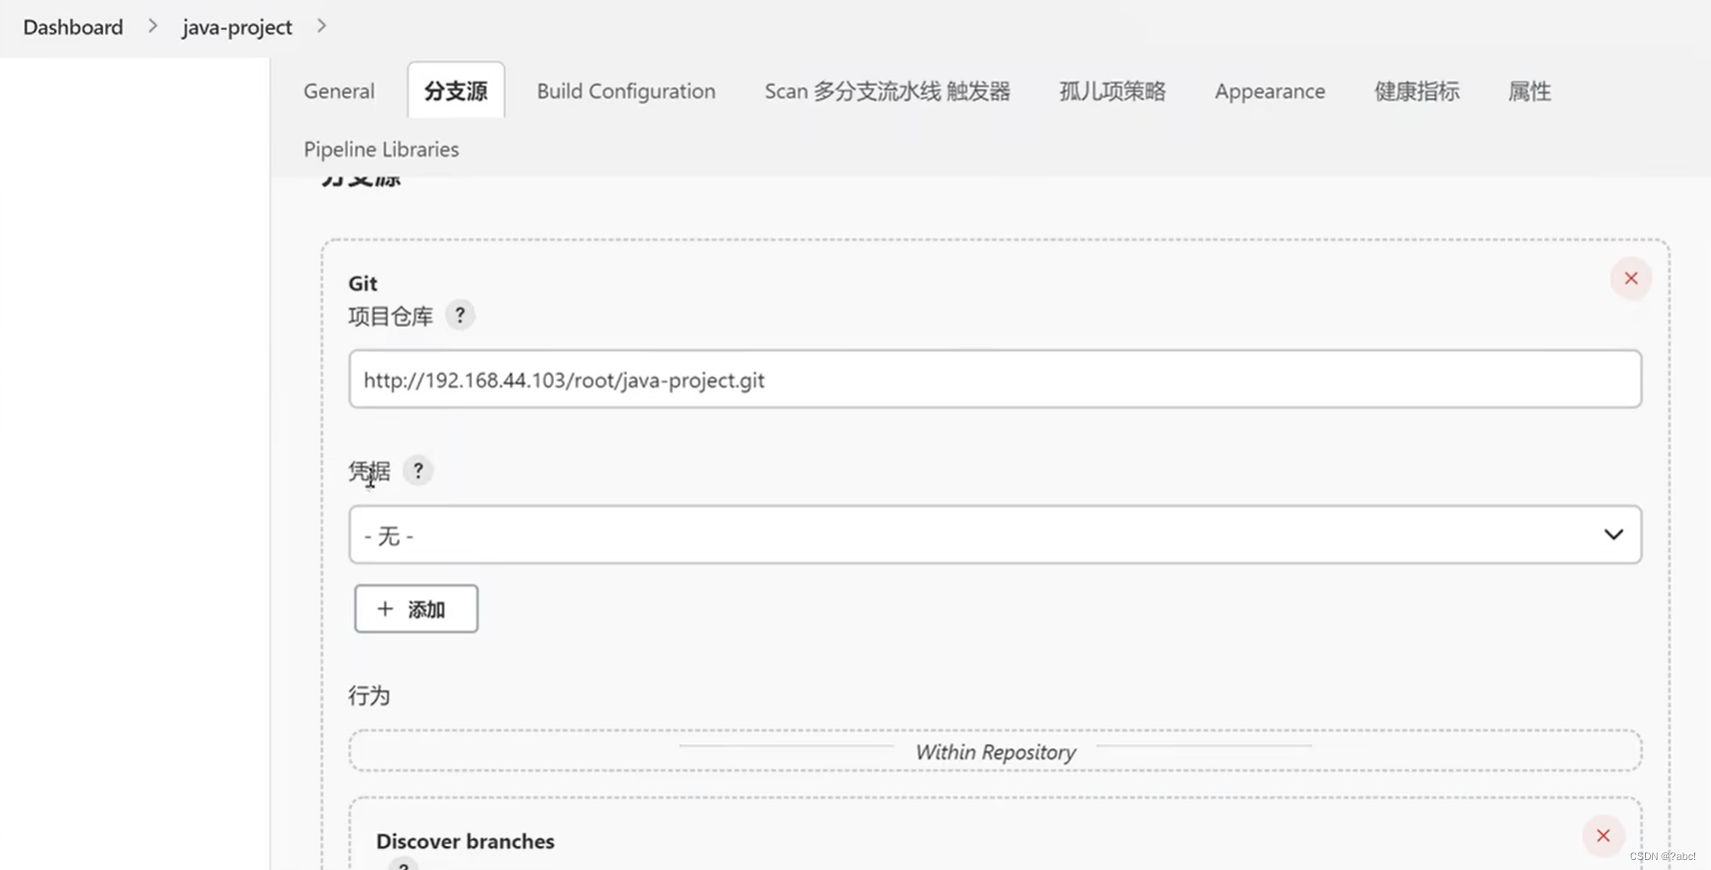The height and width of the screenshot is (870, 1711).
Task: Open help for 凭据 field
Action: pyautogui.click(x=418, y=470)
